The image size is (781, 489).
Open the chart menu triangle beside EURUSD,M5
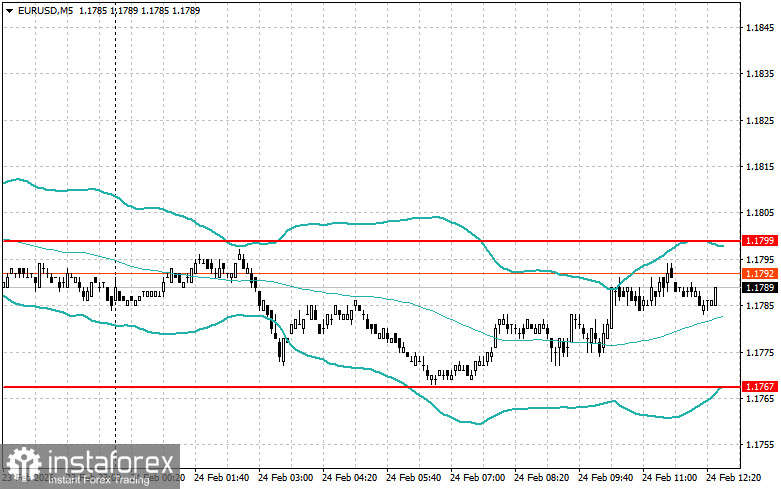coord(9,10)
